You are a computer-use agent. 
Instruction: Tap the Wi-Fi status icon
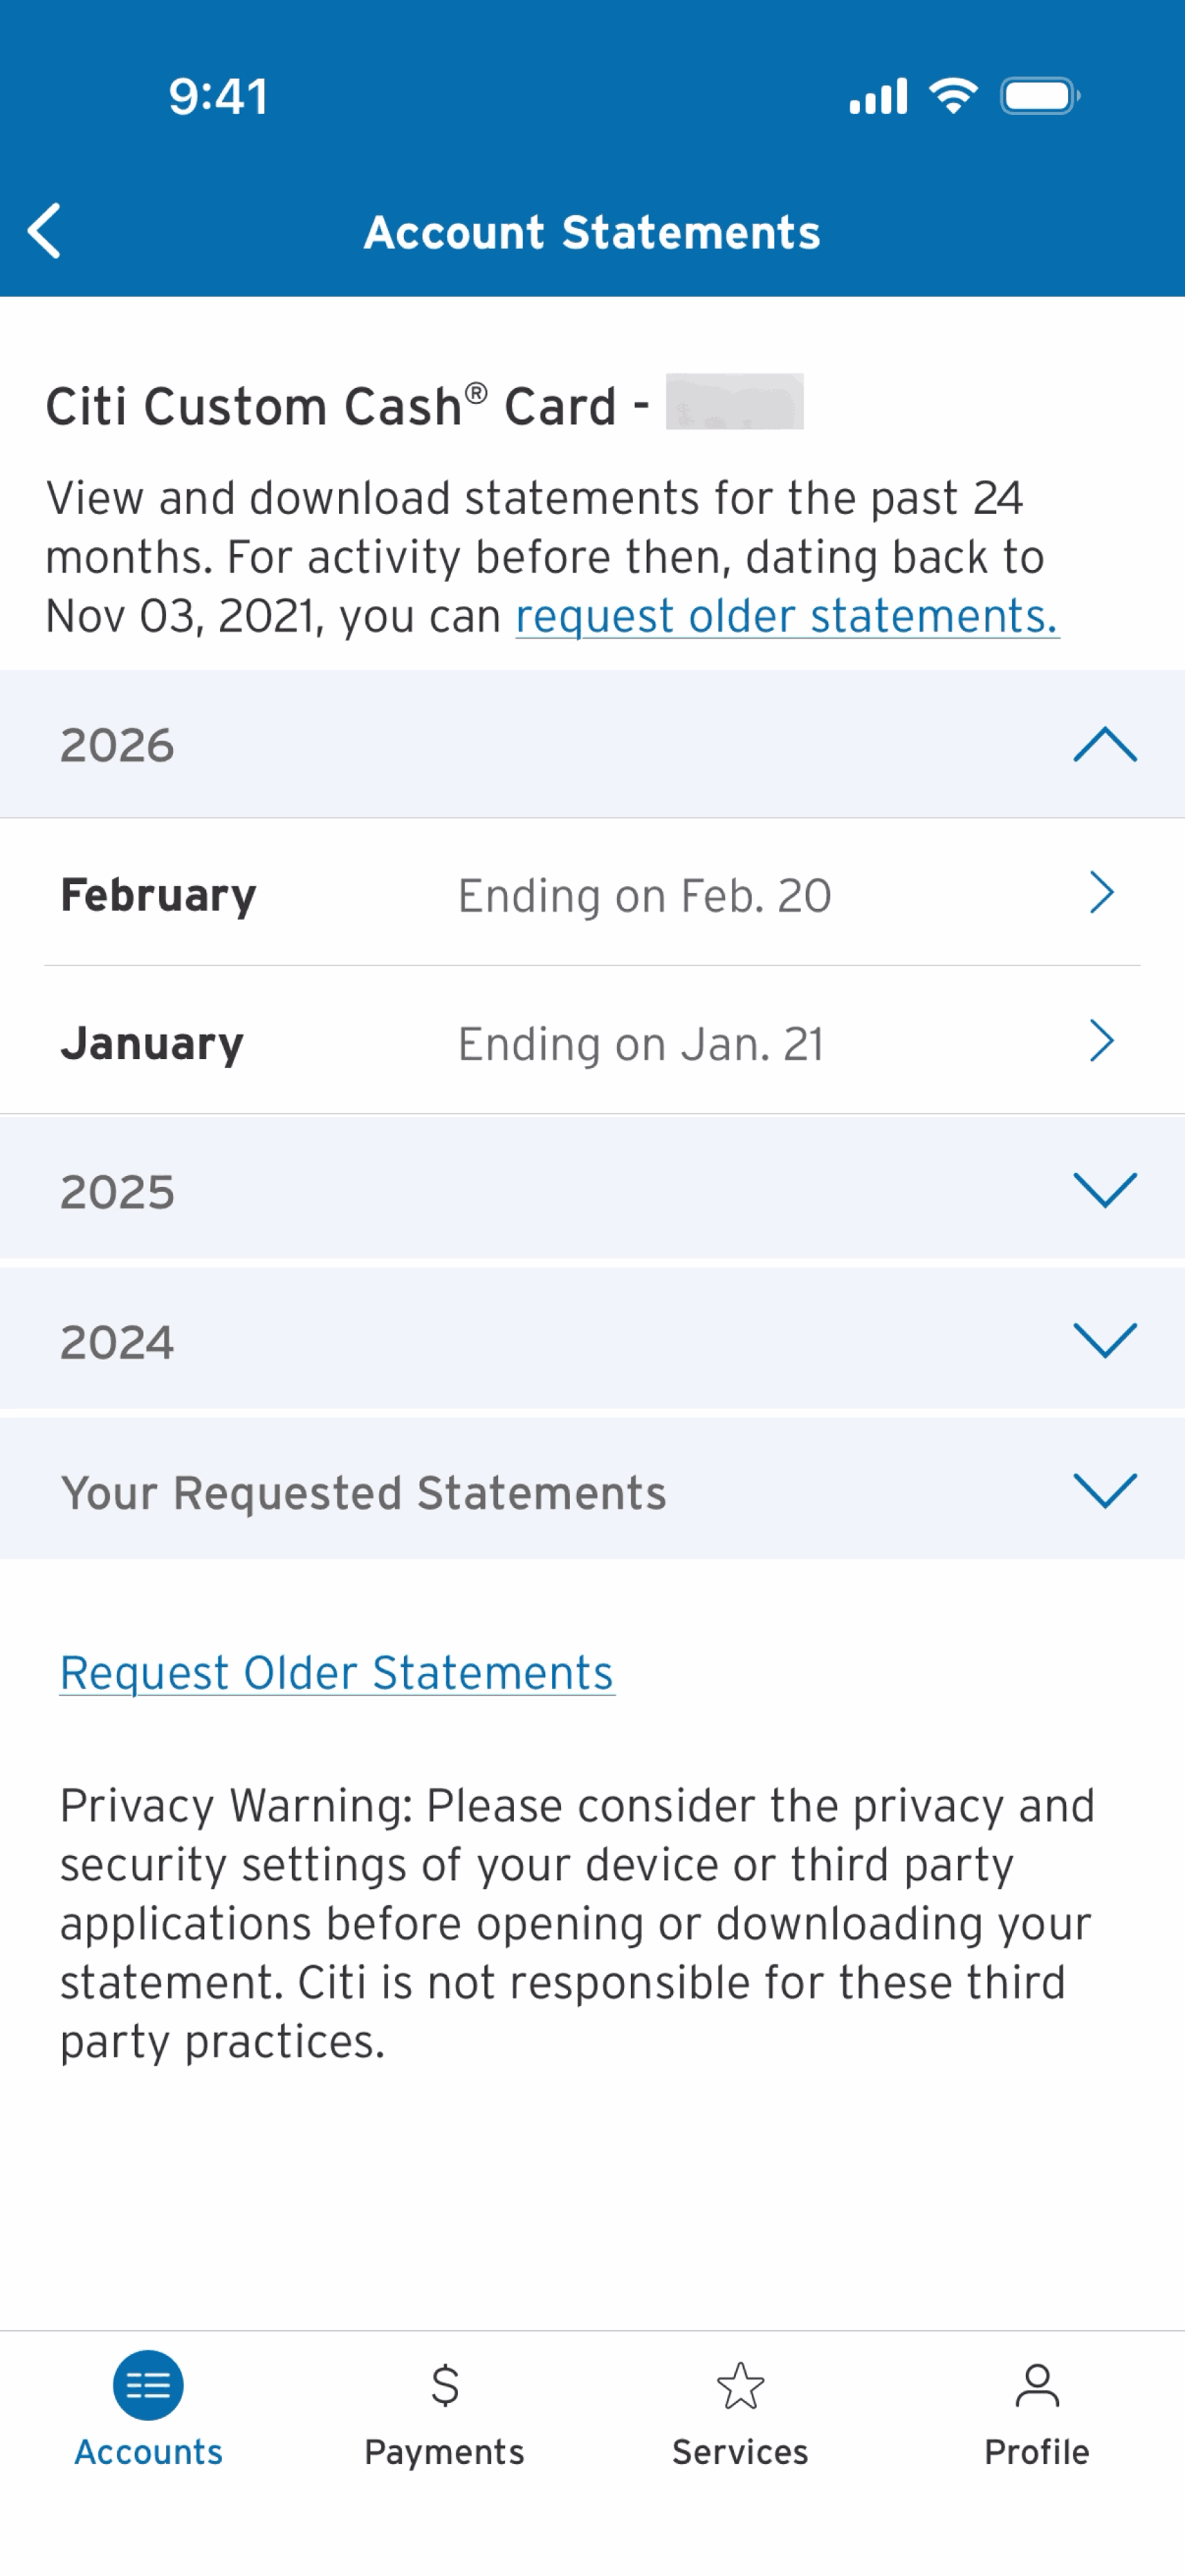click(953, 96)
